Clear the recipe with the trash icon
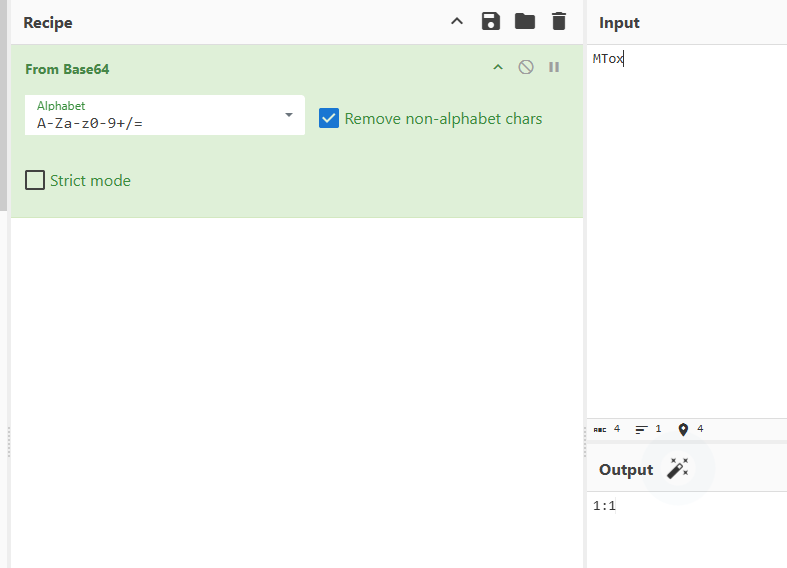The height and width of the screenshot is (568, 787). click(x=559, y=22)
